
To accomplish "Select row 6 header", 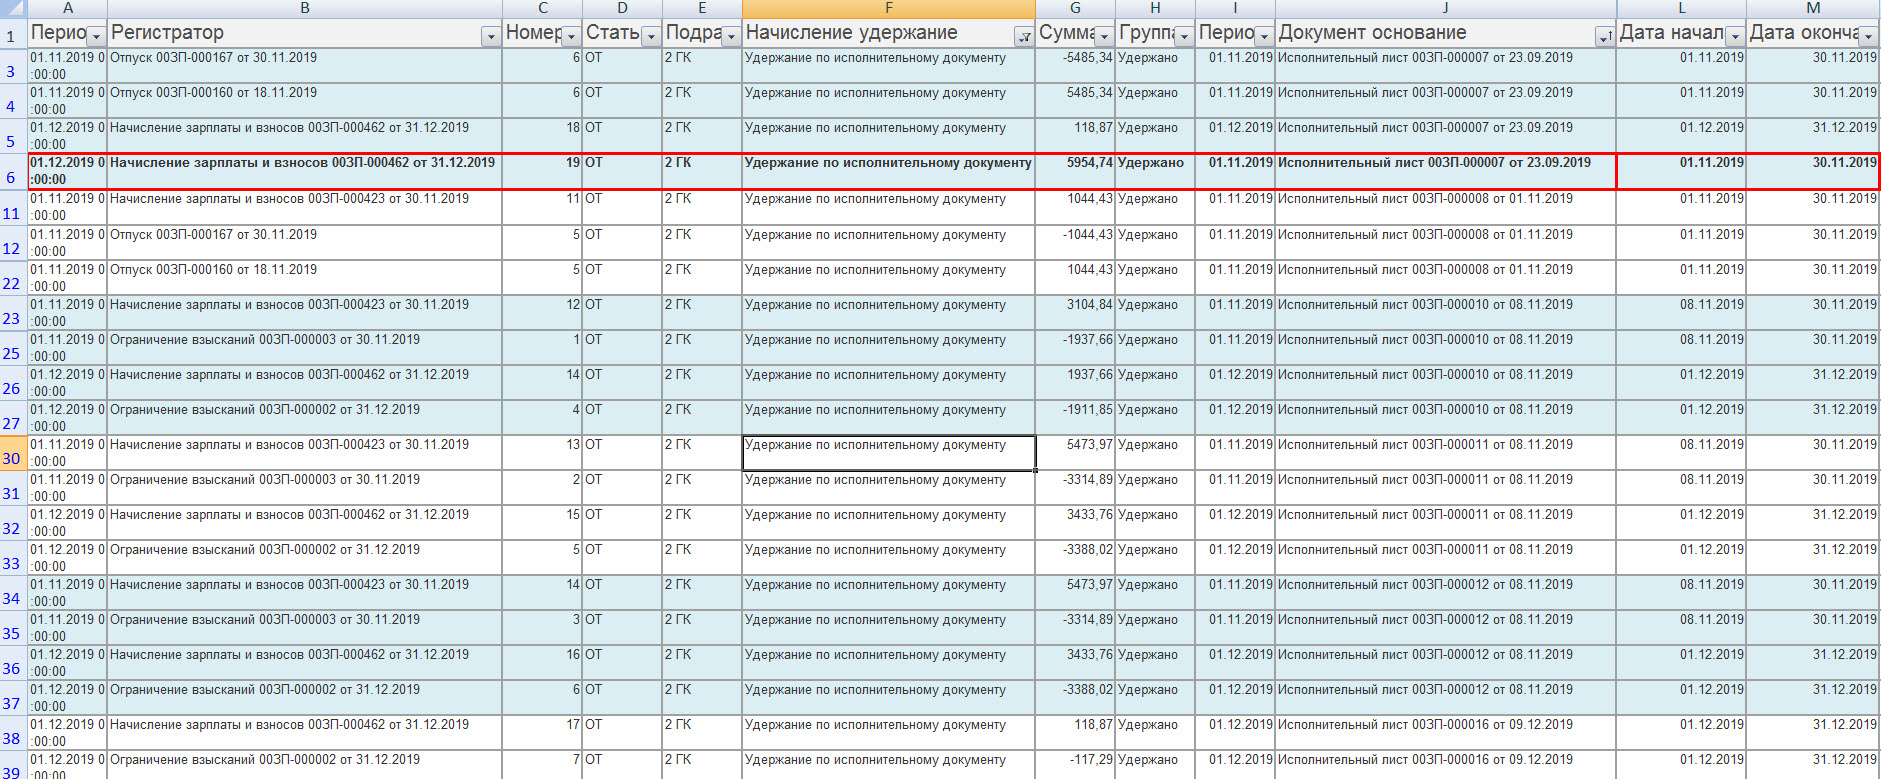I will click(12, 171).
